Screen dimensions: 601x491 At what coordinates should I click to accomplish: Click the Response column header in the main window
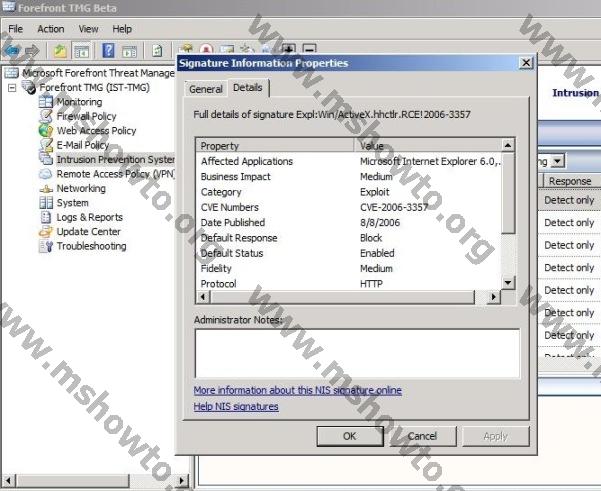pos(570,181)
